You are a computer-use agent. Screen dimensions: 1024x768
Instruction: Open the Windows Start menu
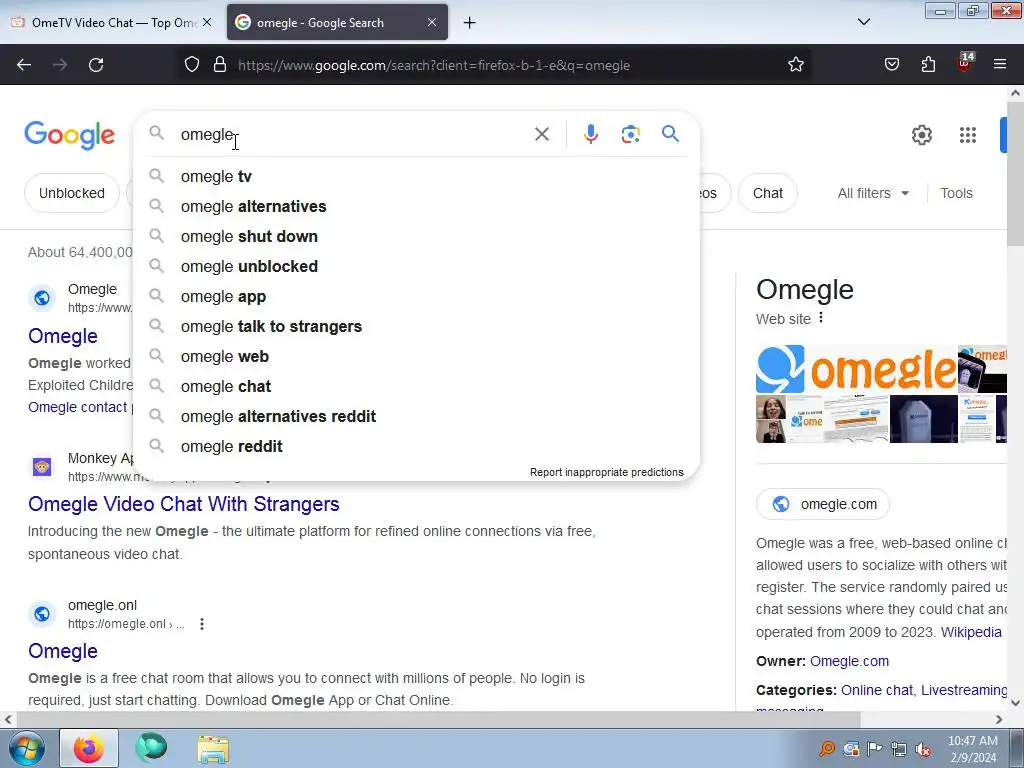point(27,748)
